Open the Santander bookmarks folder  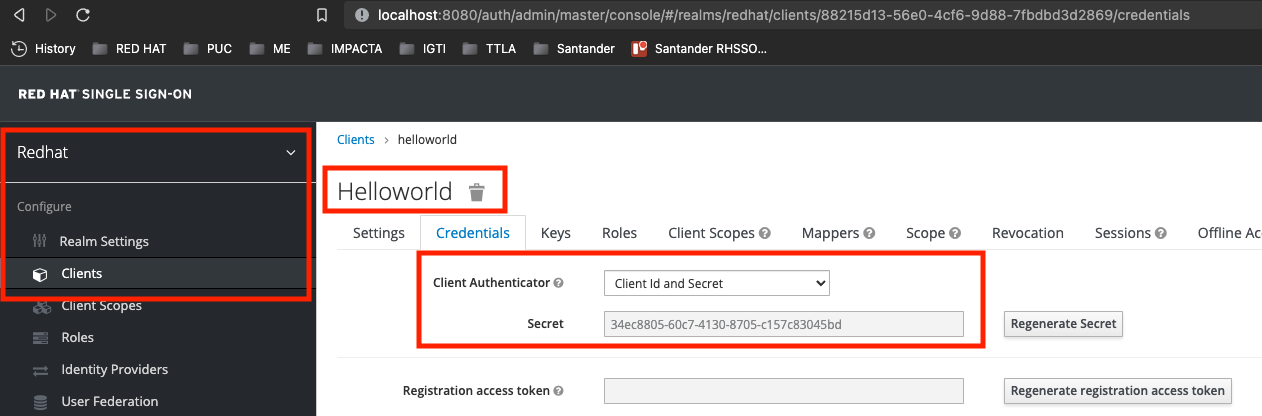pyautogui.click(x=574, y=48)
